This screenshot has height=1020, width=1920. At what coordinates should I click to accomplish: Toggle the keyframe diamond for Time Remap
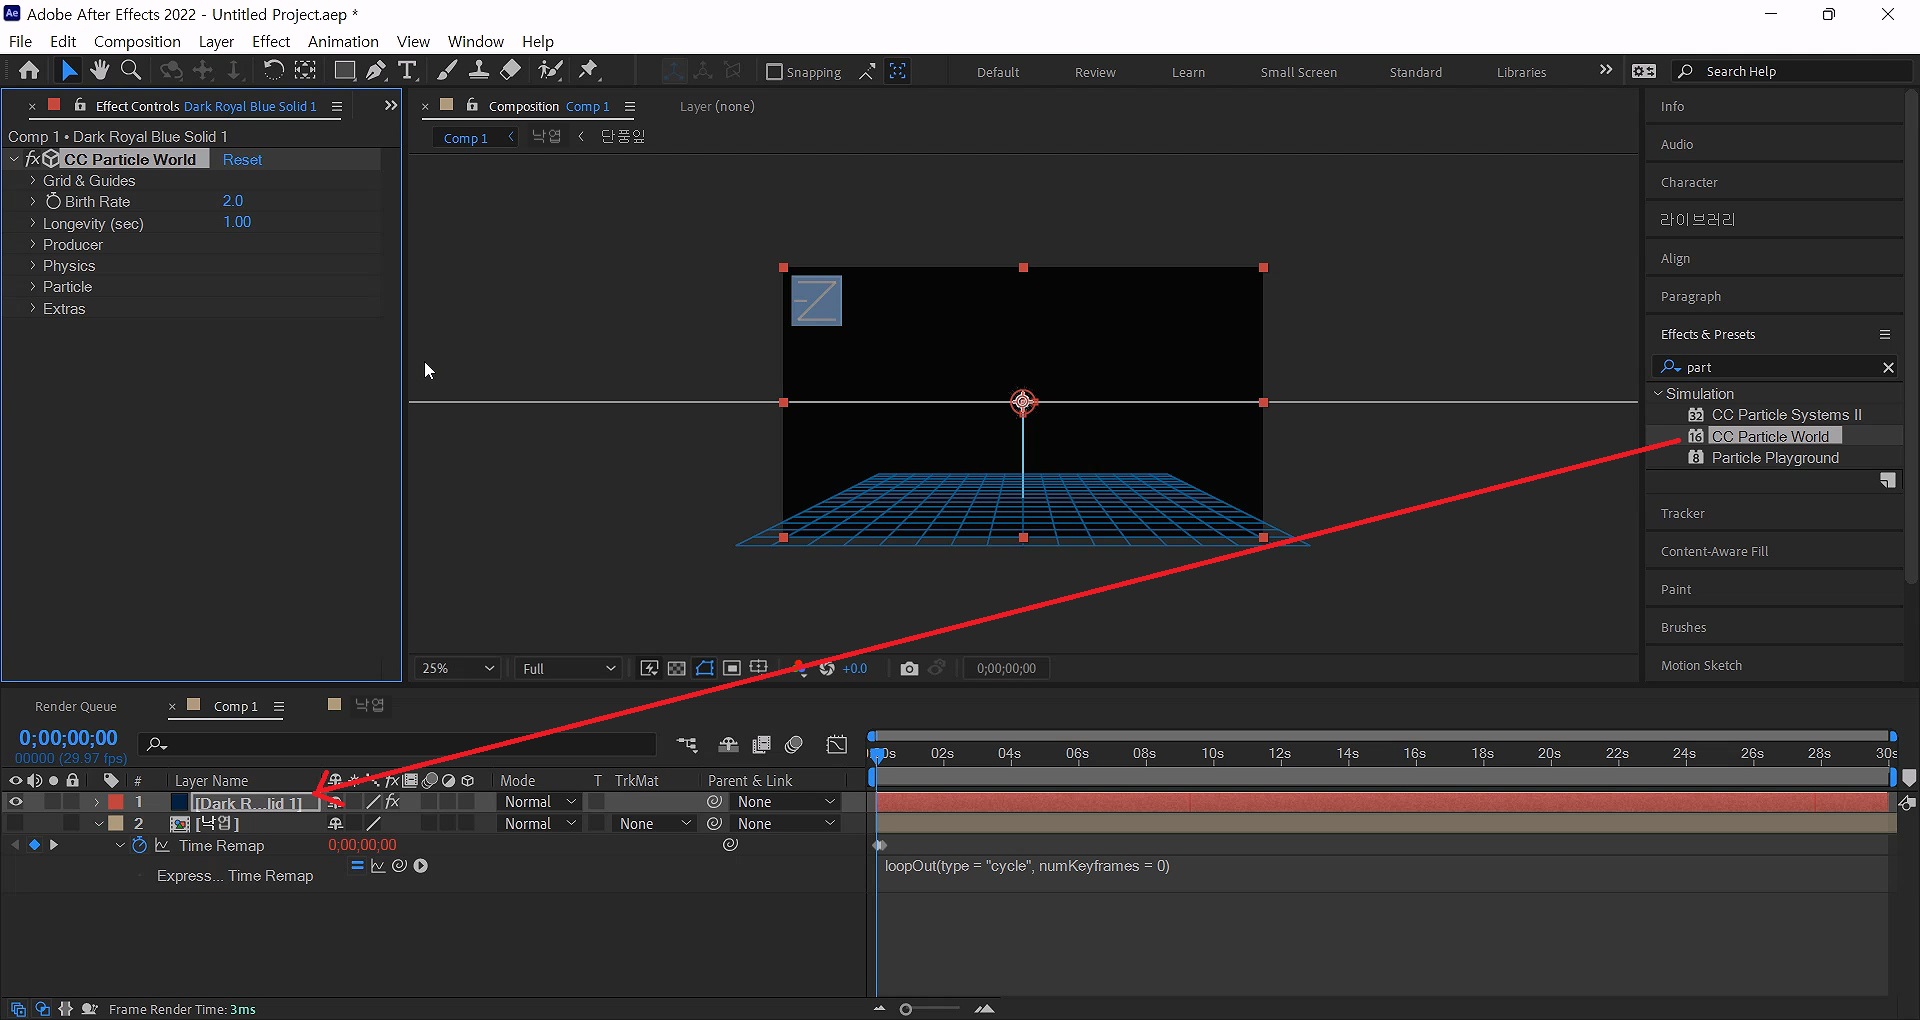click(34, 845)
